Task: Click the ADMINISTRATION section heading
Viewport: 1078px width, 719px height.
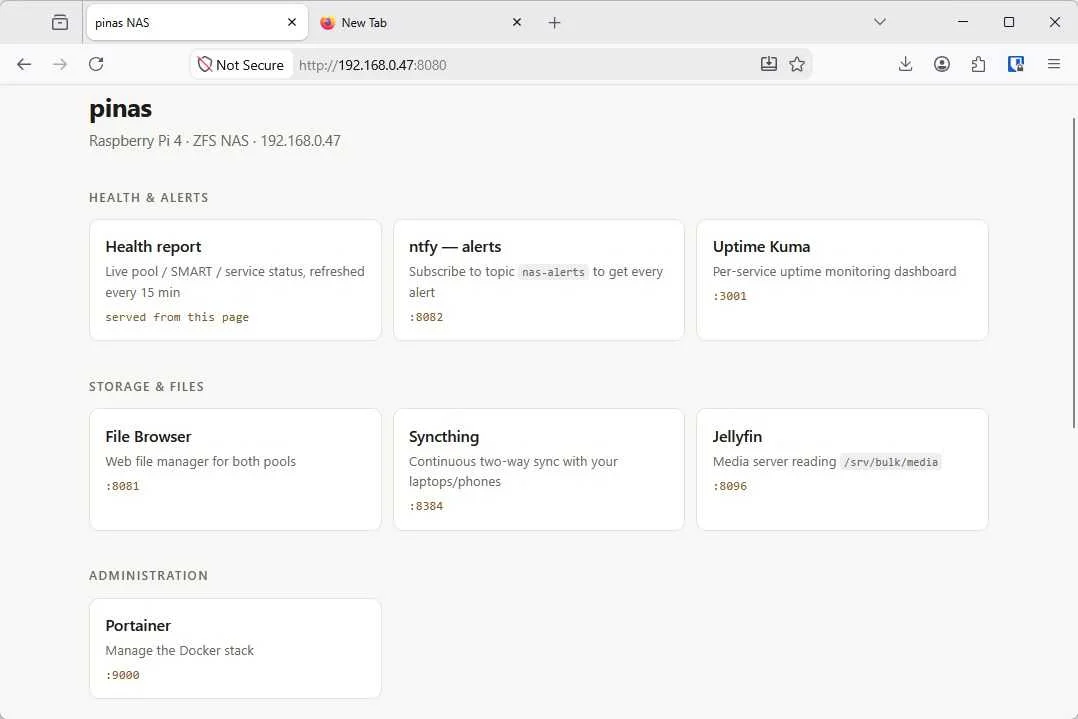Action: [148, 575]
